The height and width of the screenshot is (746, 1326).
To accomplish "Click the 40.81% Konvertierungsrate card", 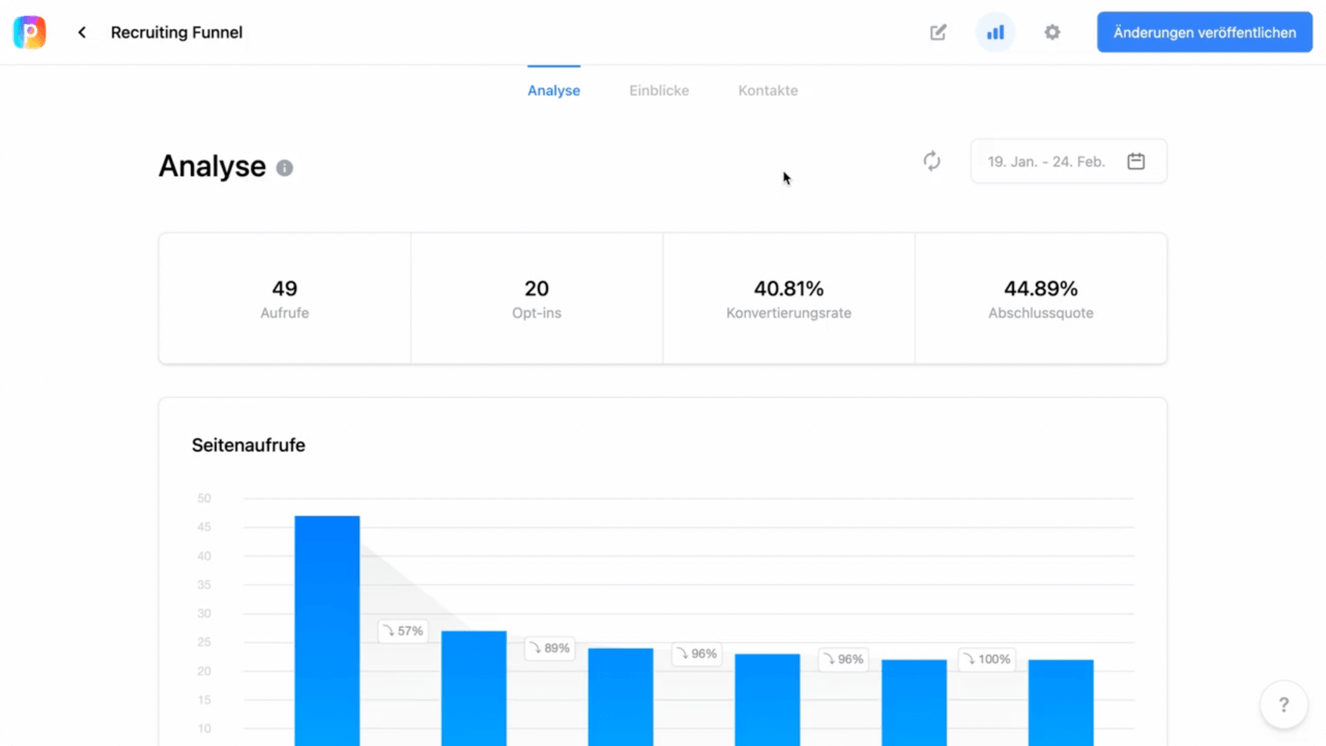I will coord(789,298).
